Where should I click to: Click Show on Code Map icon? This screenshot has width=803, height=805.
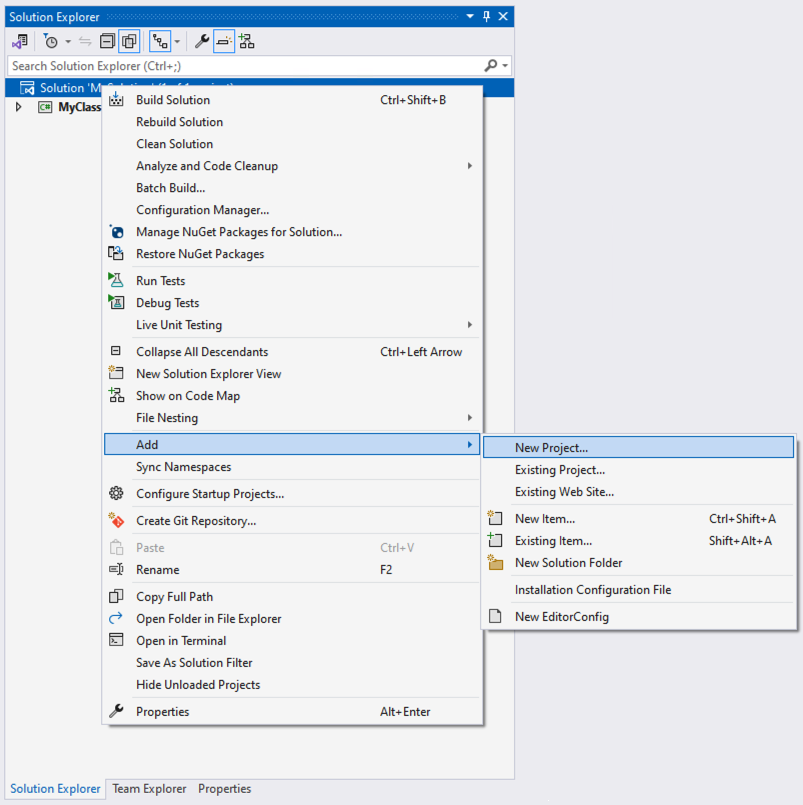tap(117, 395)
